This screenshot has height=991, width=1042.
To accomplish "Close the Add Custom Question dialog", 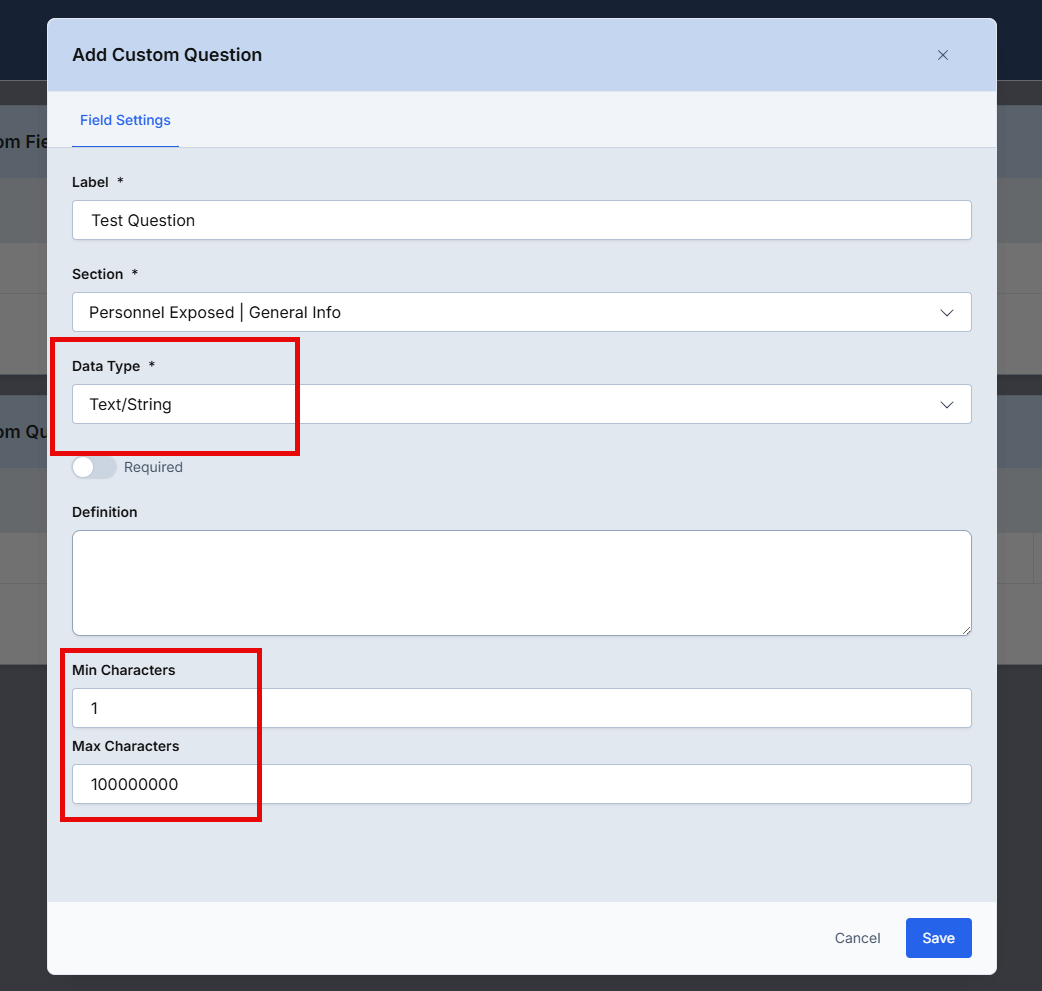I will pyautogui.click(x=942, y=55).
